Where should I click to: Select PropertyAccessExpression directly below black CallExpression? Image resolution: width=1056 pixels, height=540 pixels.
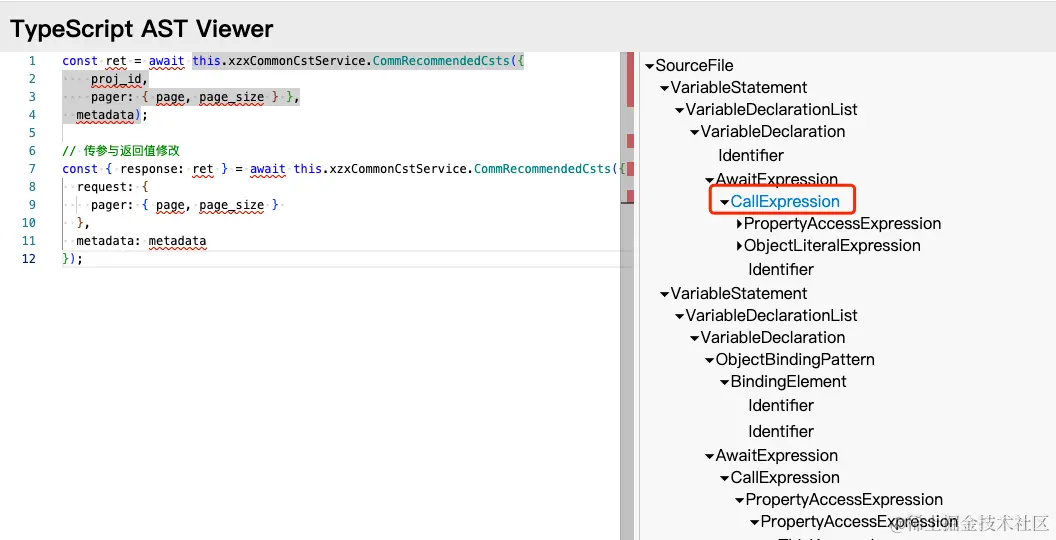point(844,500)
